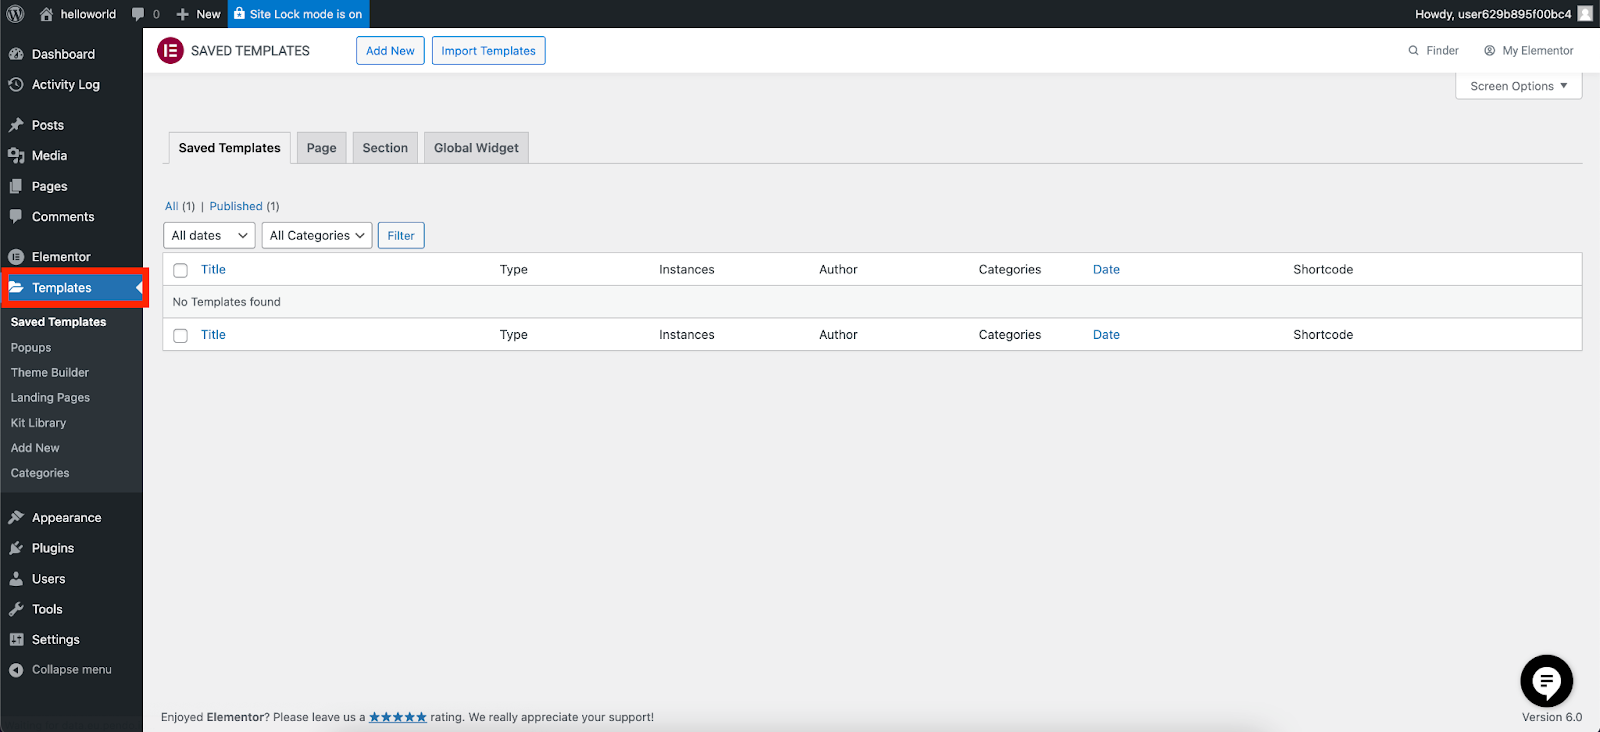Switch to the Page tab
The image size is (1600, 732).
[322, 148]
